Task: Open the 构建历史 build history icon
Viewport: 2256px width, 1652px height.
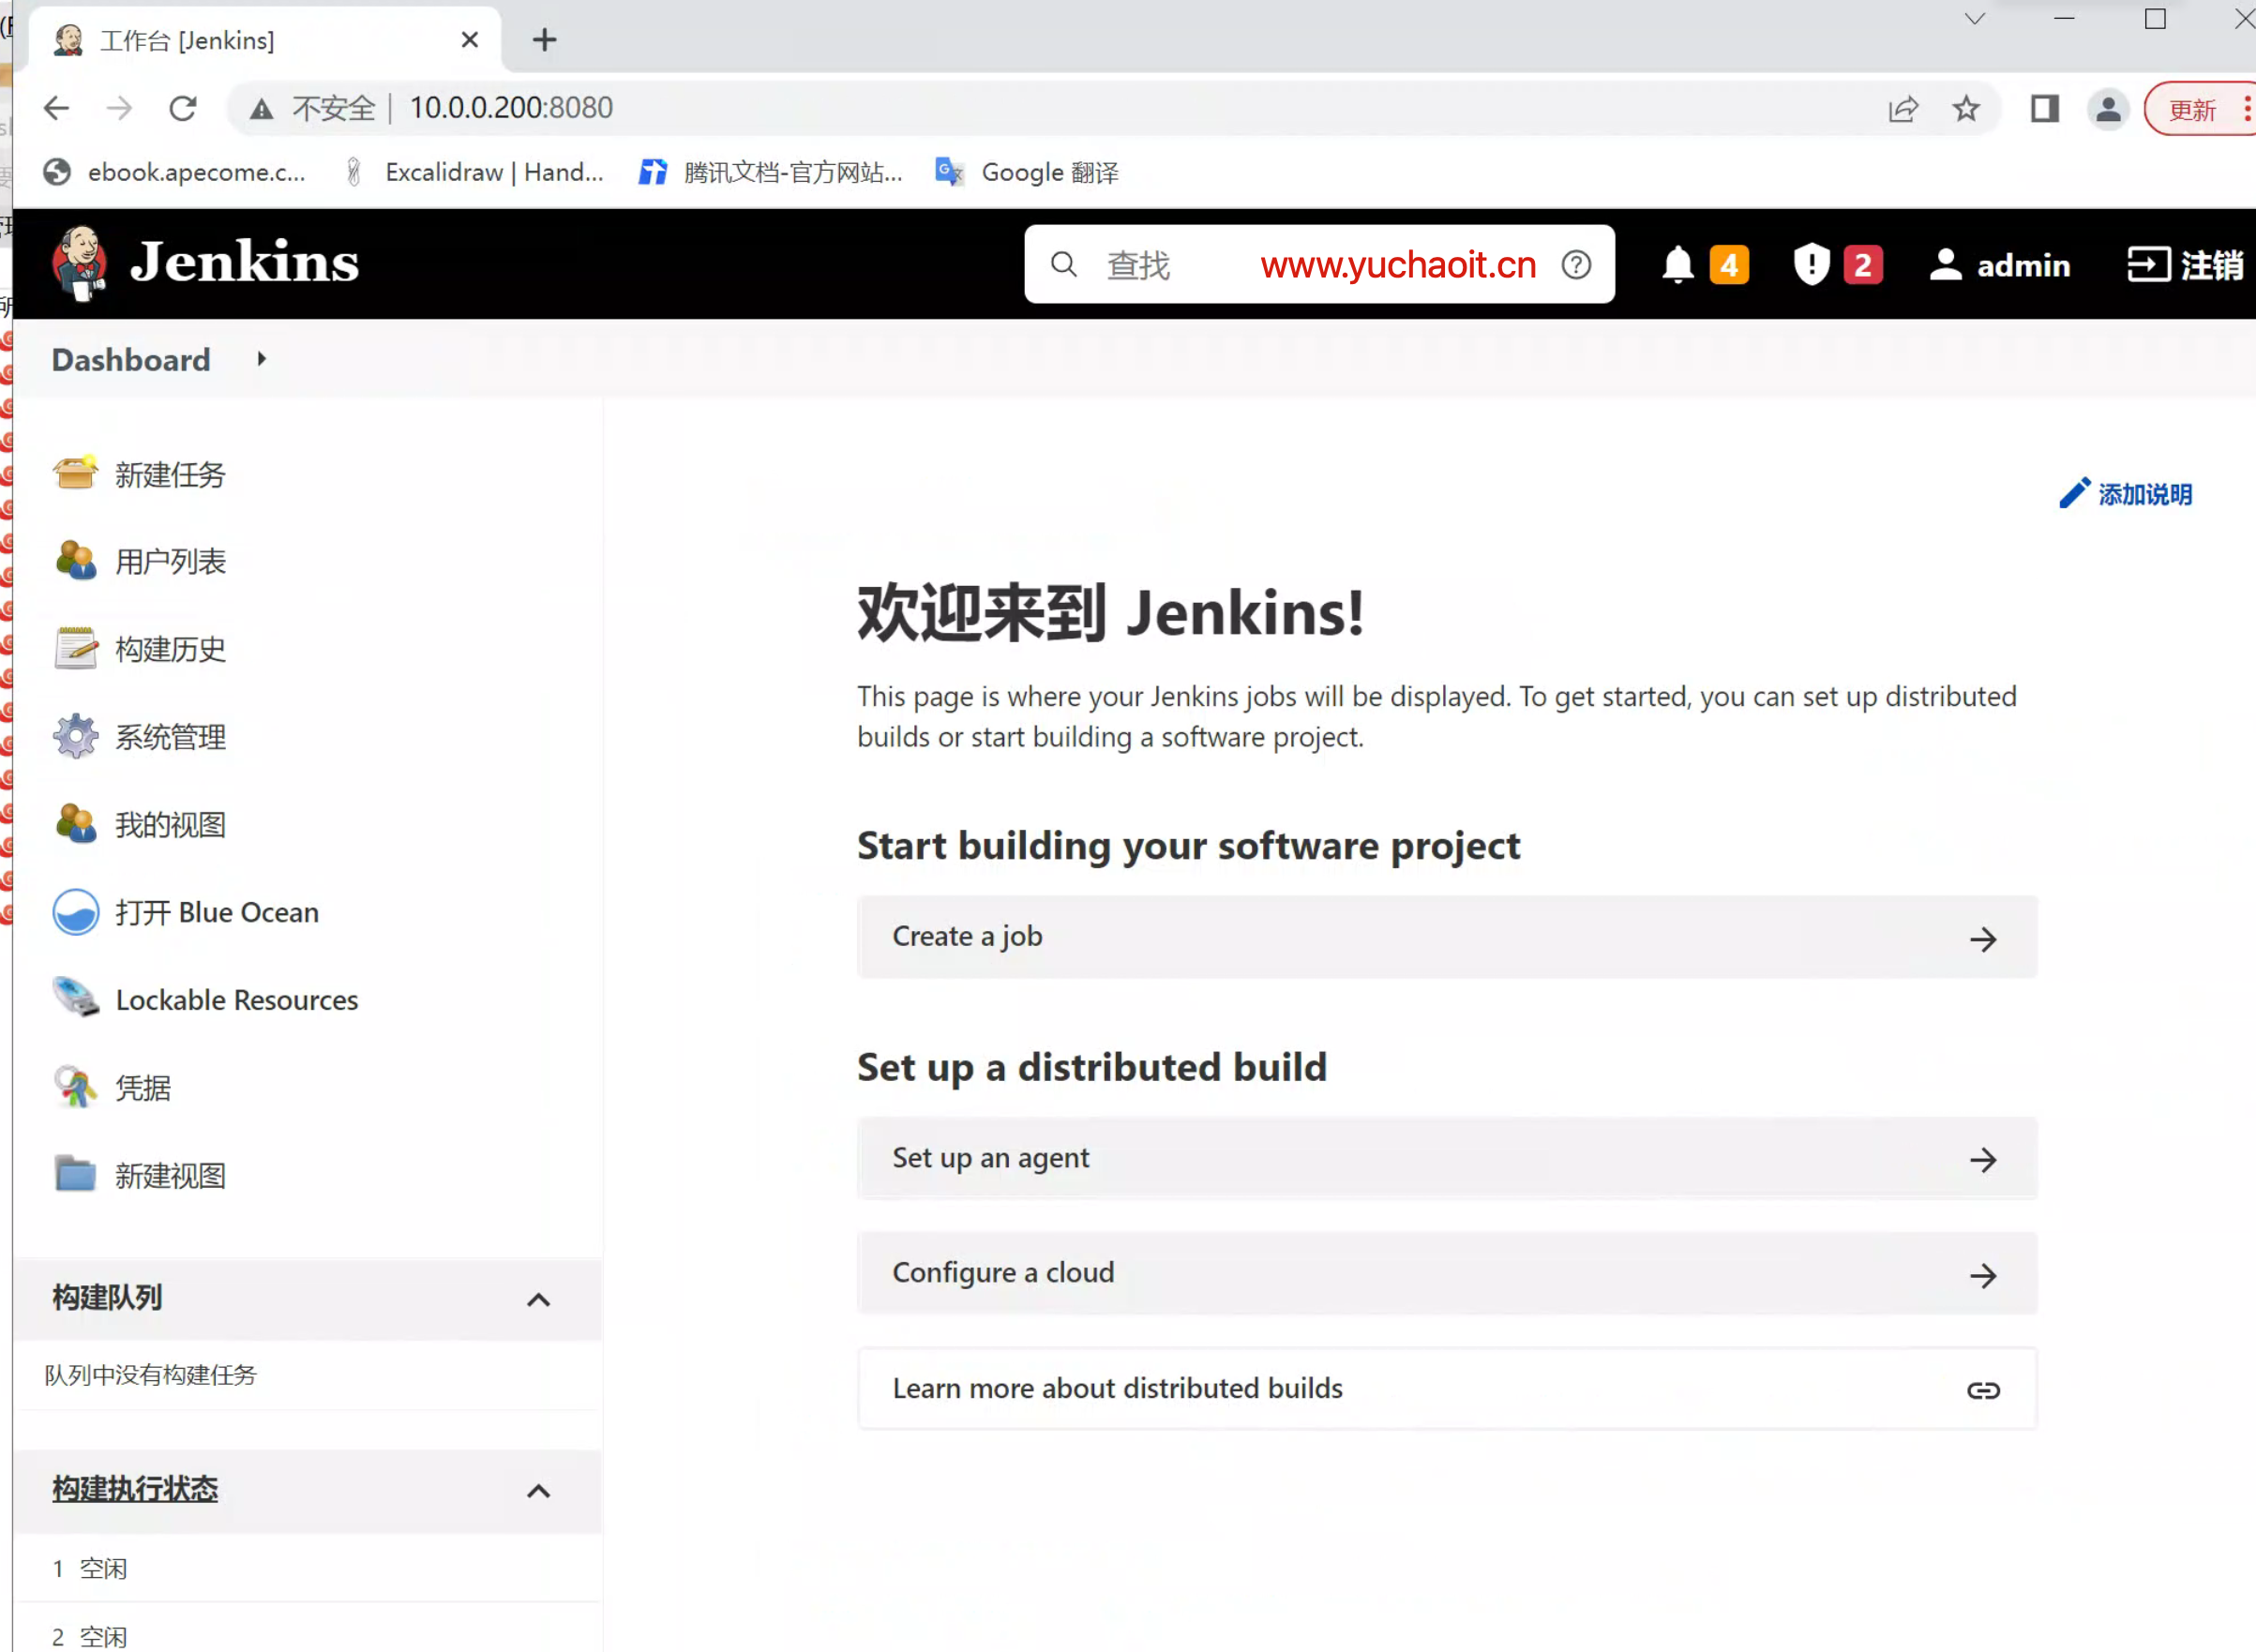Action: click(75, 649)
